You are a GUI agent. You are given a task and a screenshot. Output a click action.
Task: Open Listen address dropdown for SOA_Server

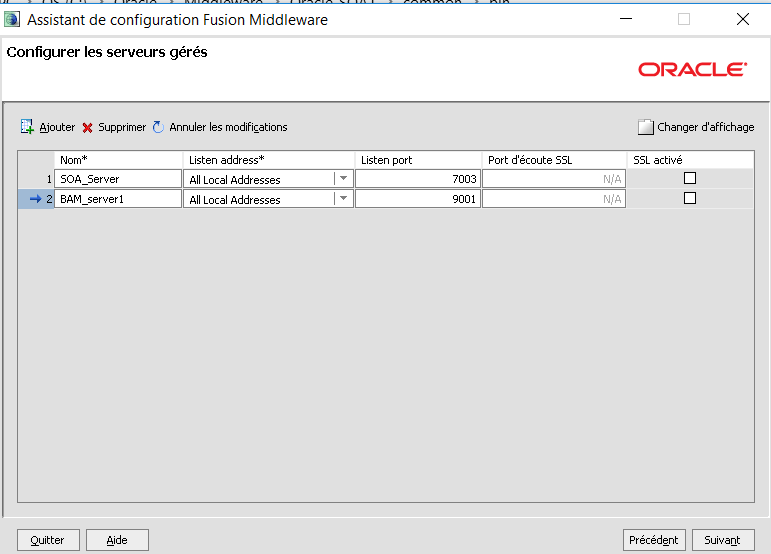point(343,179)
